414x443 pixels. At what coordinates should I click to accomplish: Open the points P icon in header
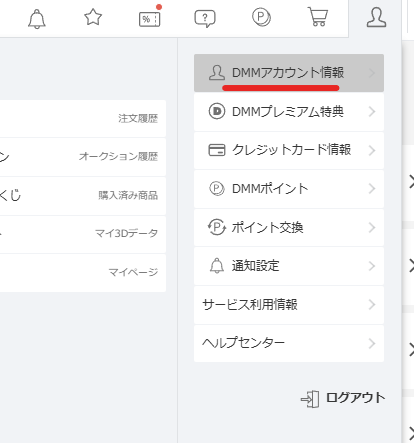tap(261, 17)
